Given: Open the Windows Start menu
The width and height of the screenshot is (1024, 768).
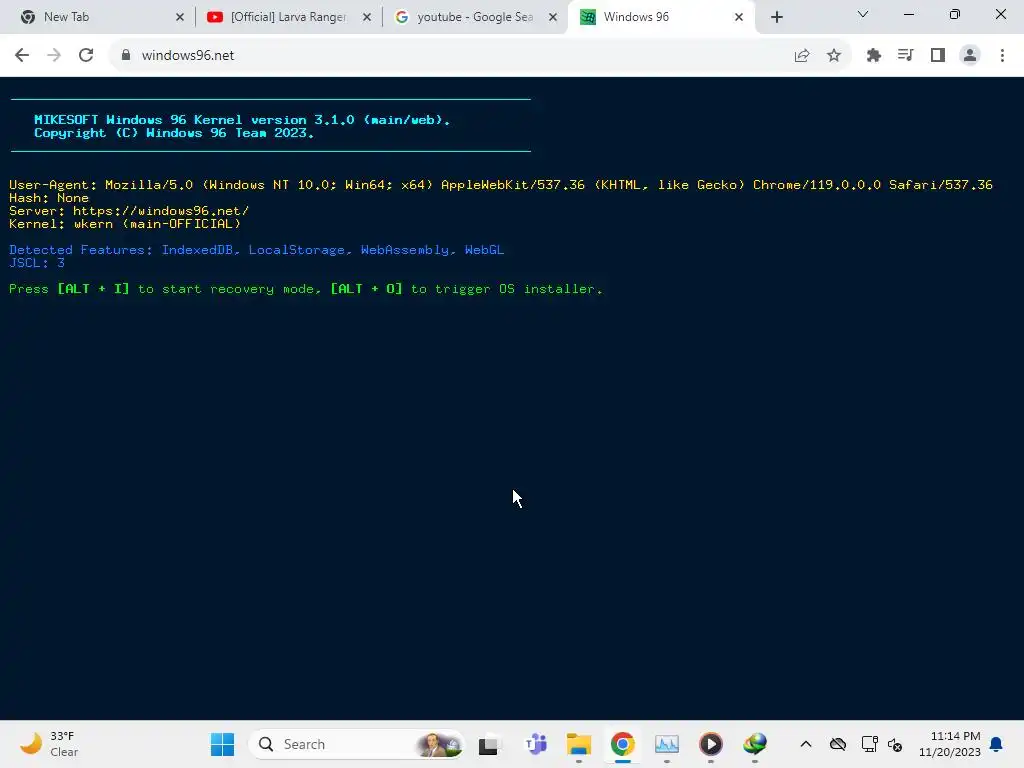Looking at the screenshot, I should coord(222,744).
